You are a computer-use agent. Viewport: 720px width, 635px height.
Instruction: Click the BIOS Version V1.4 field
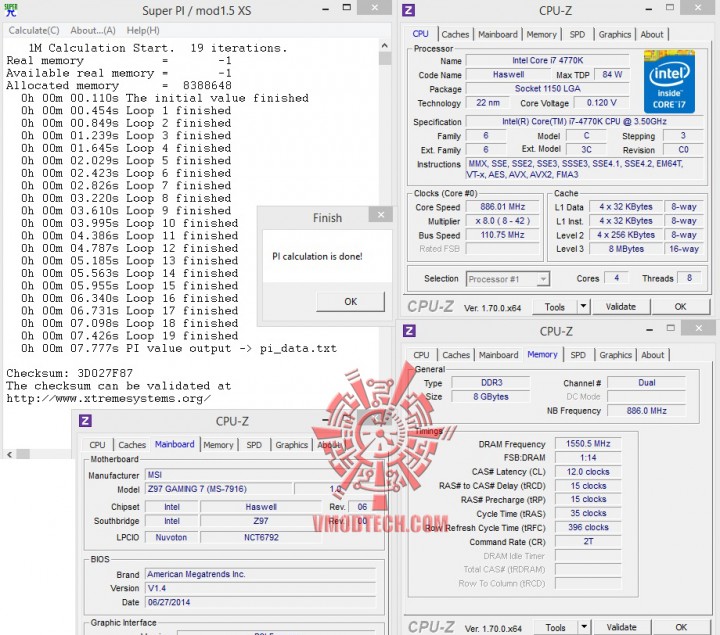pos(260,588)
